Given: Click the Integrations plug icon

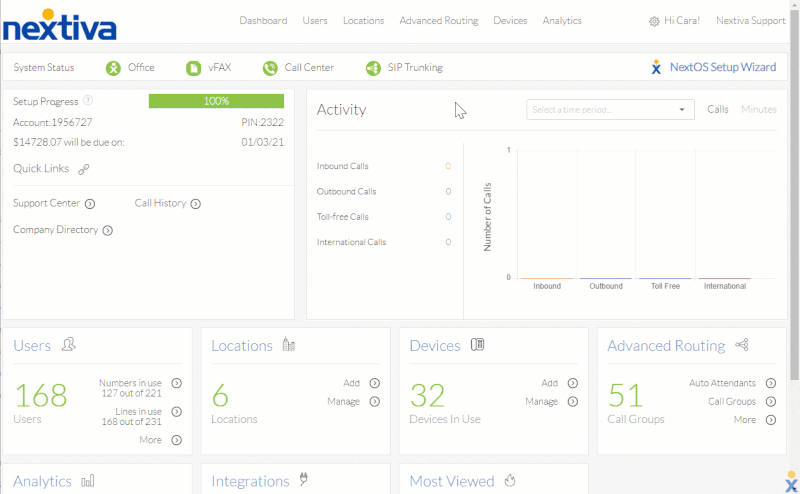Looking at the screenshot, I should pos(304,479).
